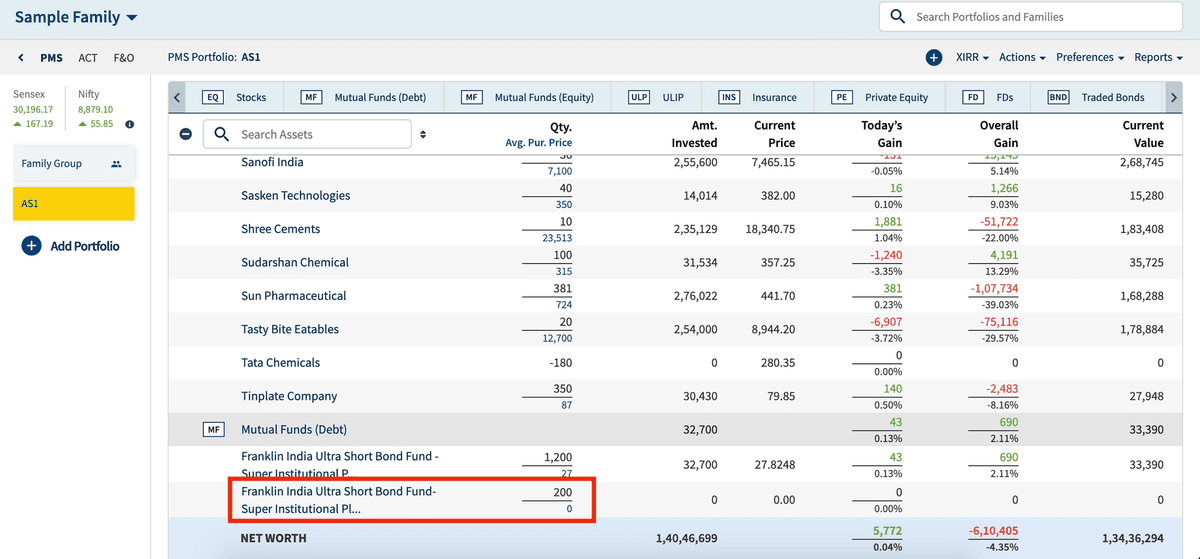This screenshot has width=1200, height=559.
Task: Click the collapse-all minus icon beside search
Action: pos(186,134)
